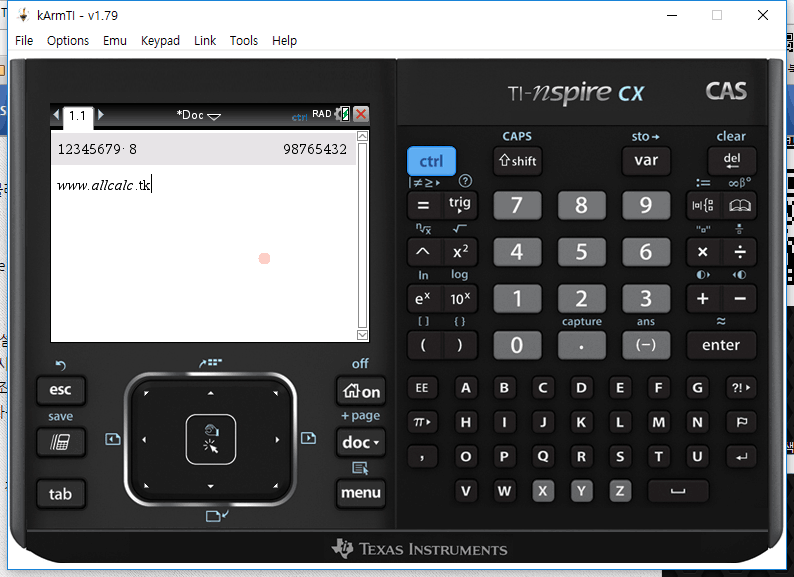Open the doc key menu
Image resolution: width=794 pixels, height=577 pixels.
click(x=361, y=442)
